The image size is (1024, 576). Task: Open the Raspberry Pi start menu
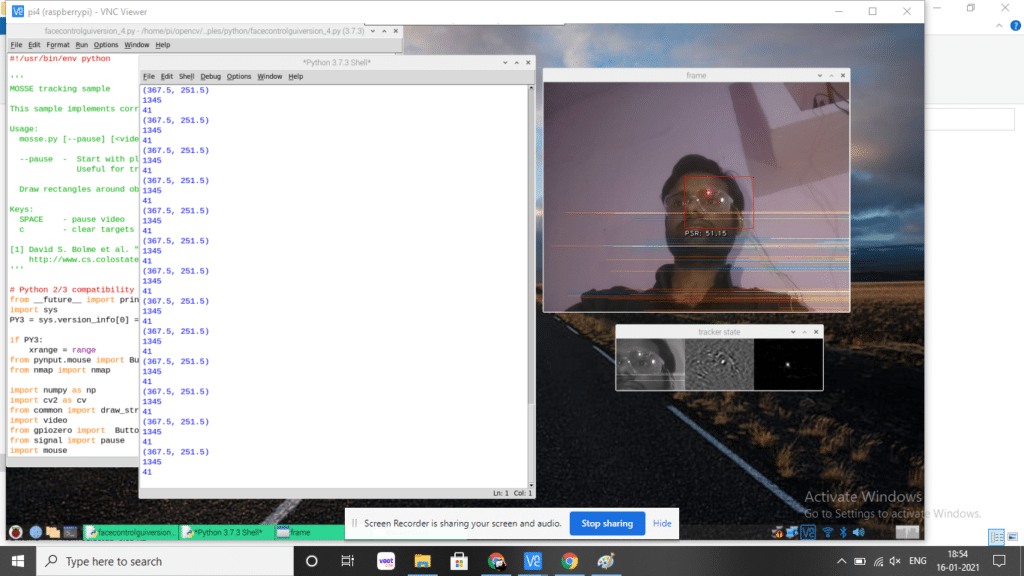14,531
